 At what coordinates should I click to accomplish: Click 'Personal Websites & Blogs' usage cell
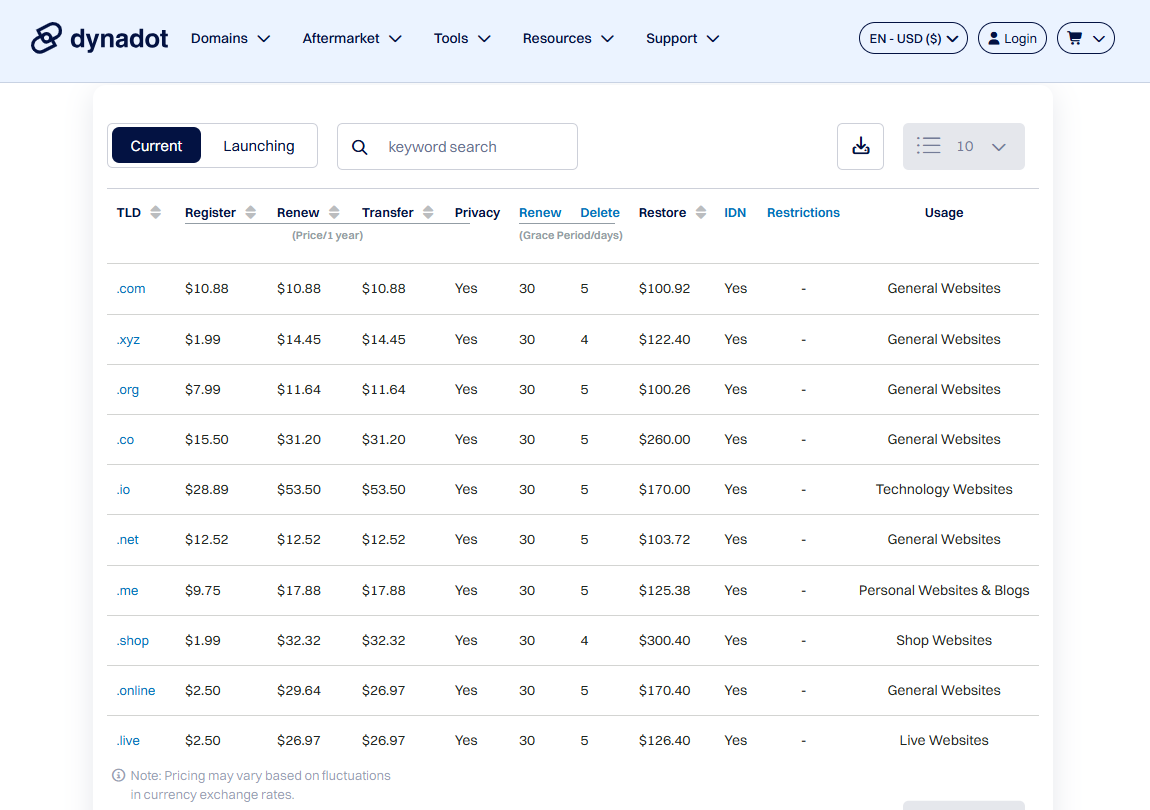[x=944, y=590]
